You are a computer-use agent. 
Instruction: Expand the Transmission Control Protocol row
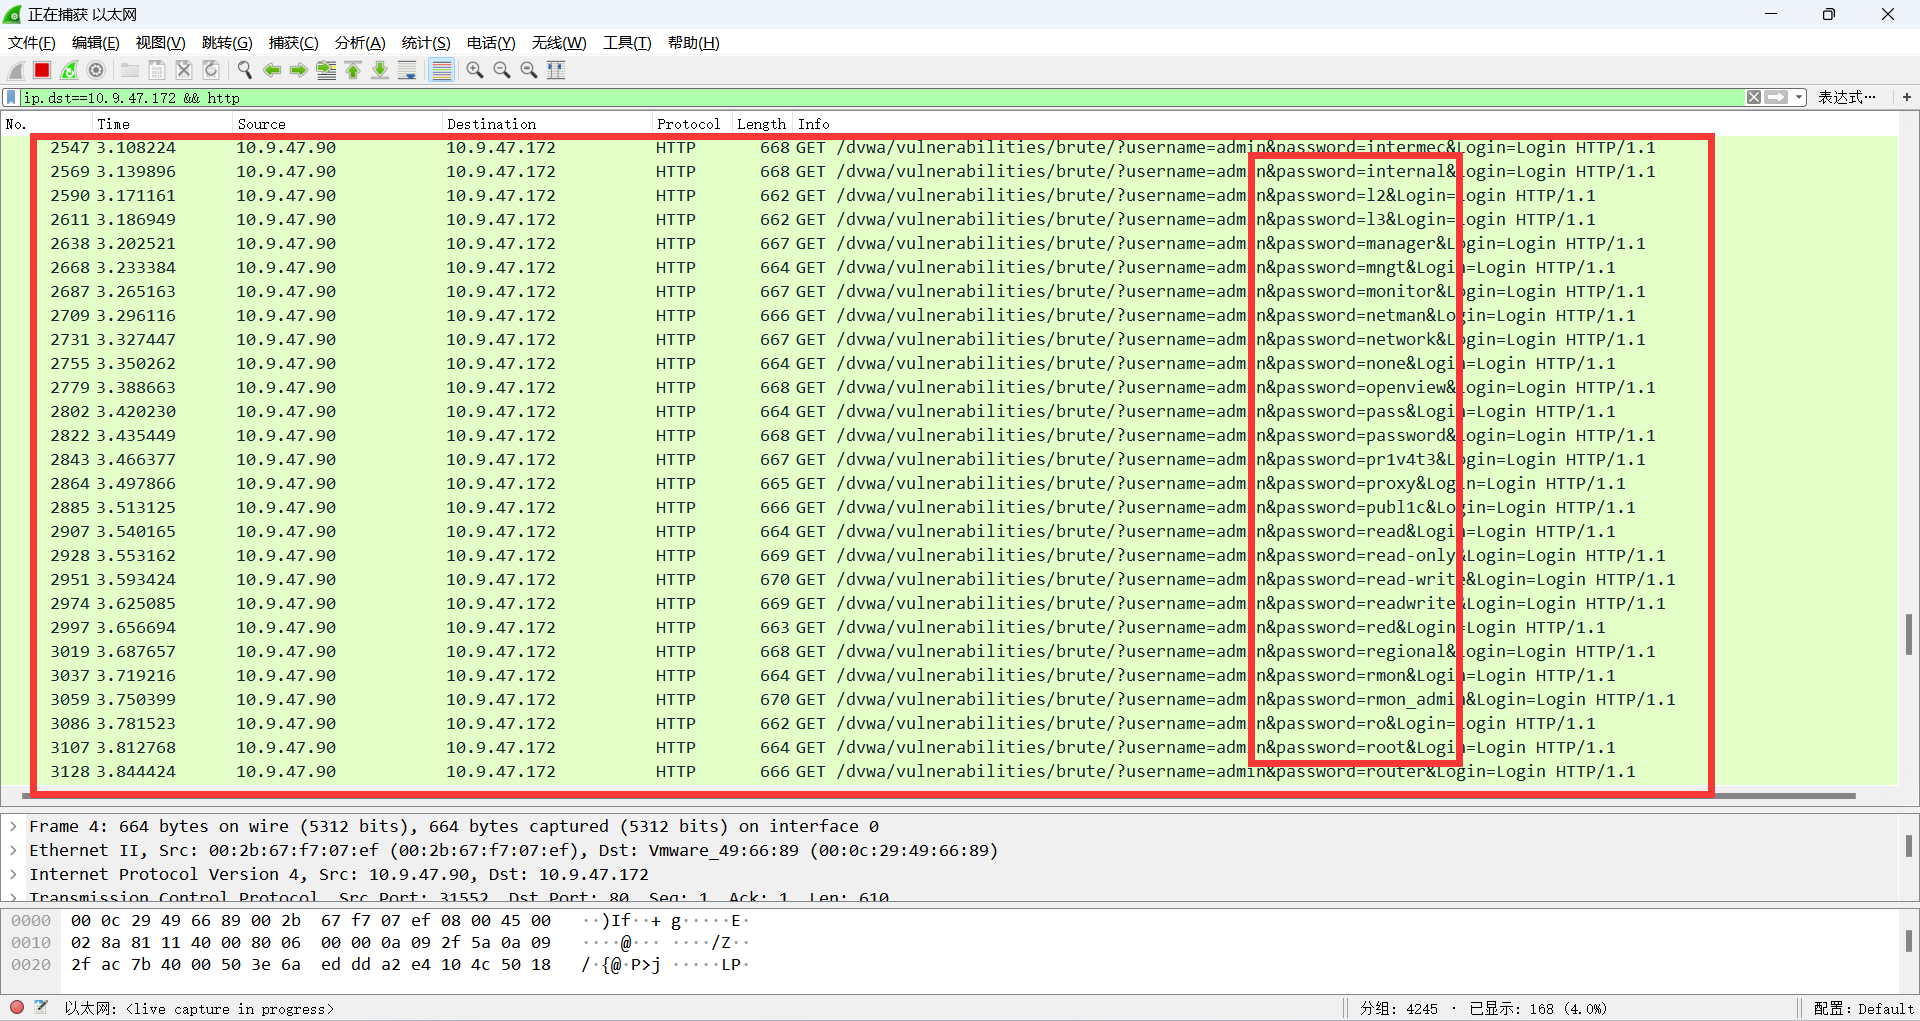point(13,897)
